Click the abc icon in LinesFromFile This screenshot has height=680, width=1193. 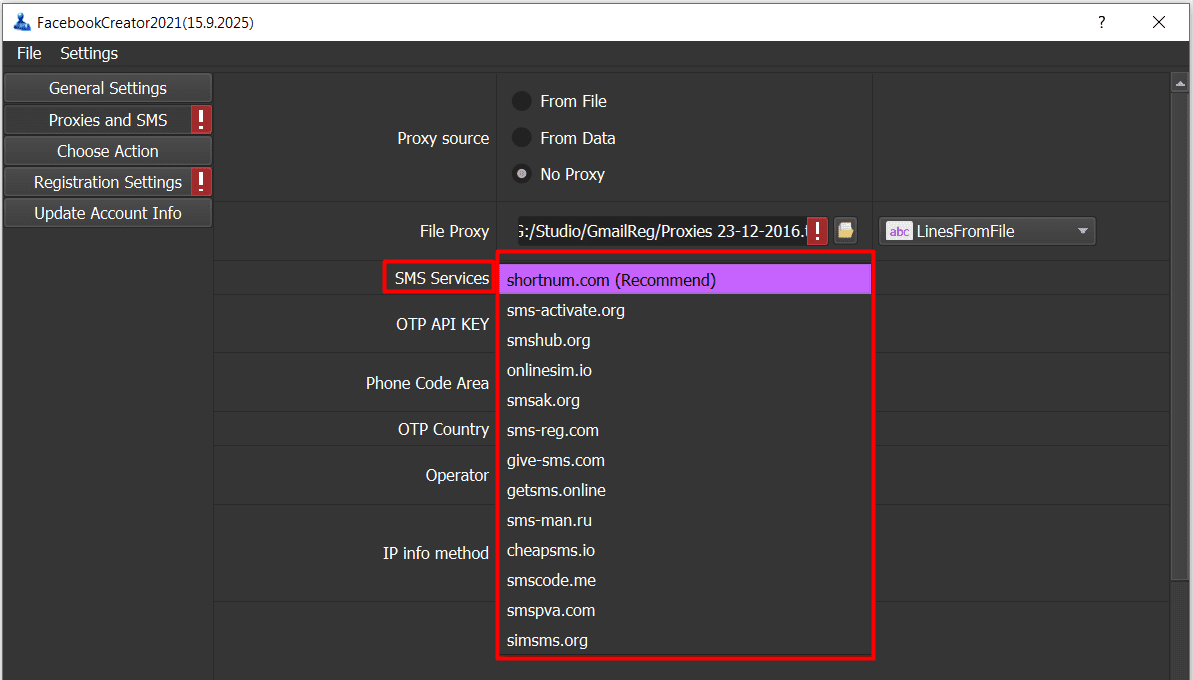click(x=899, y=231)
